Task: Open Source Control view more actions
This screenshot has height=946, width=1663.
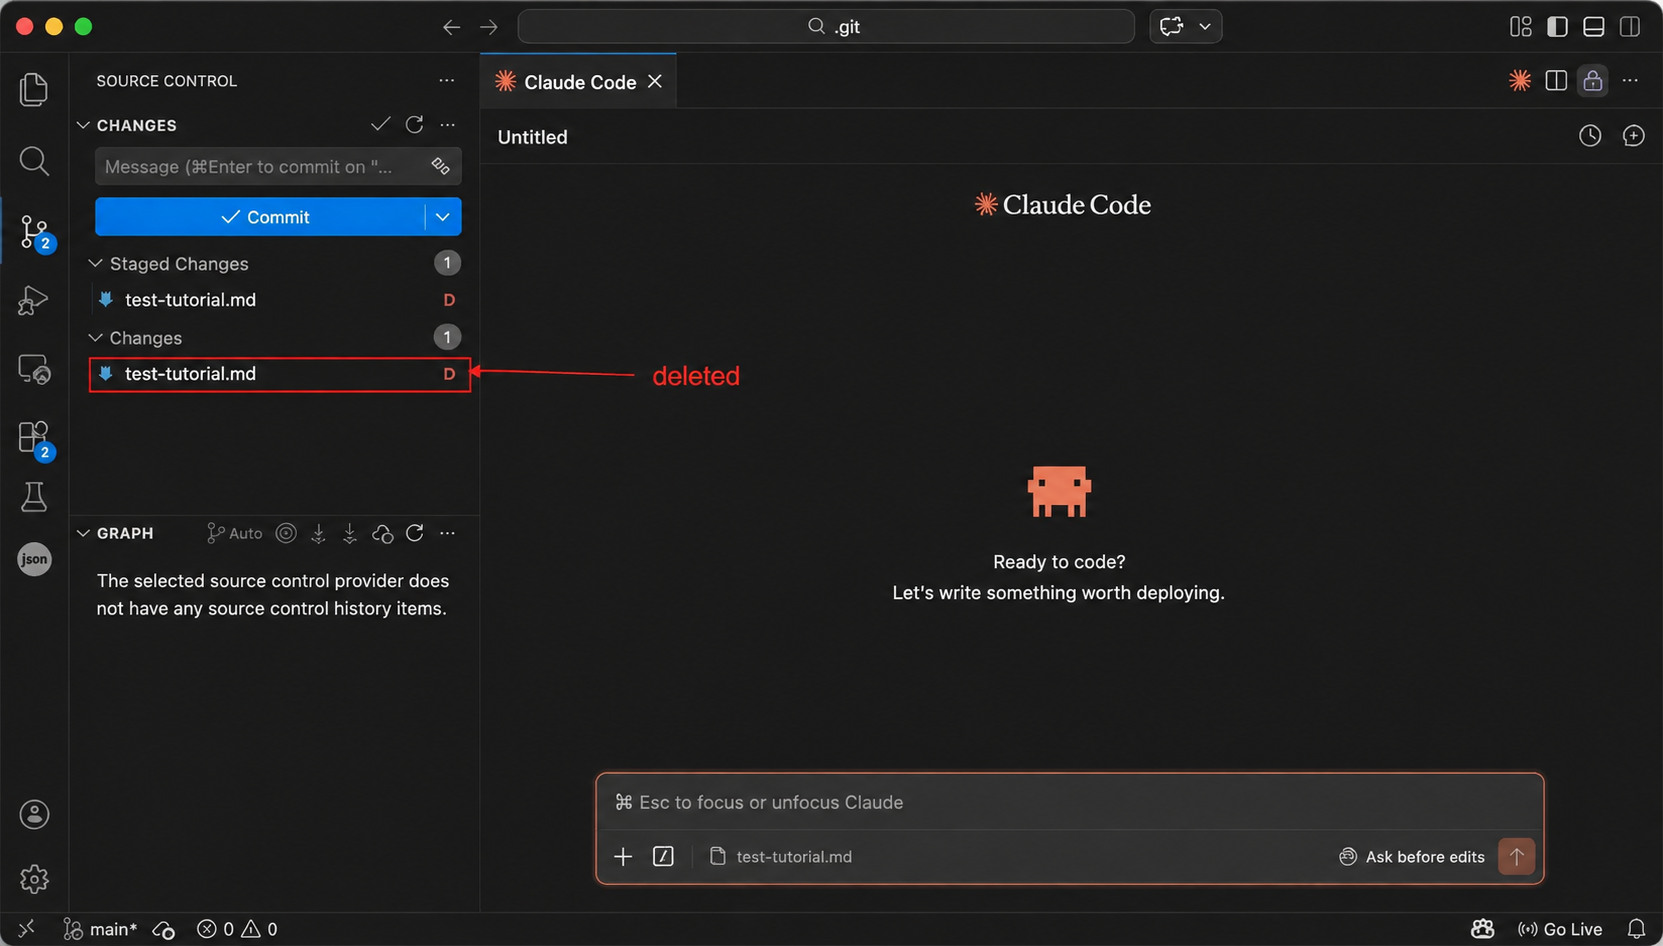Action: [x=447, y=81]
